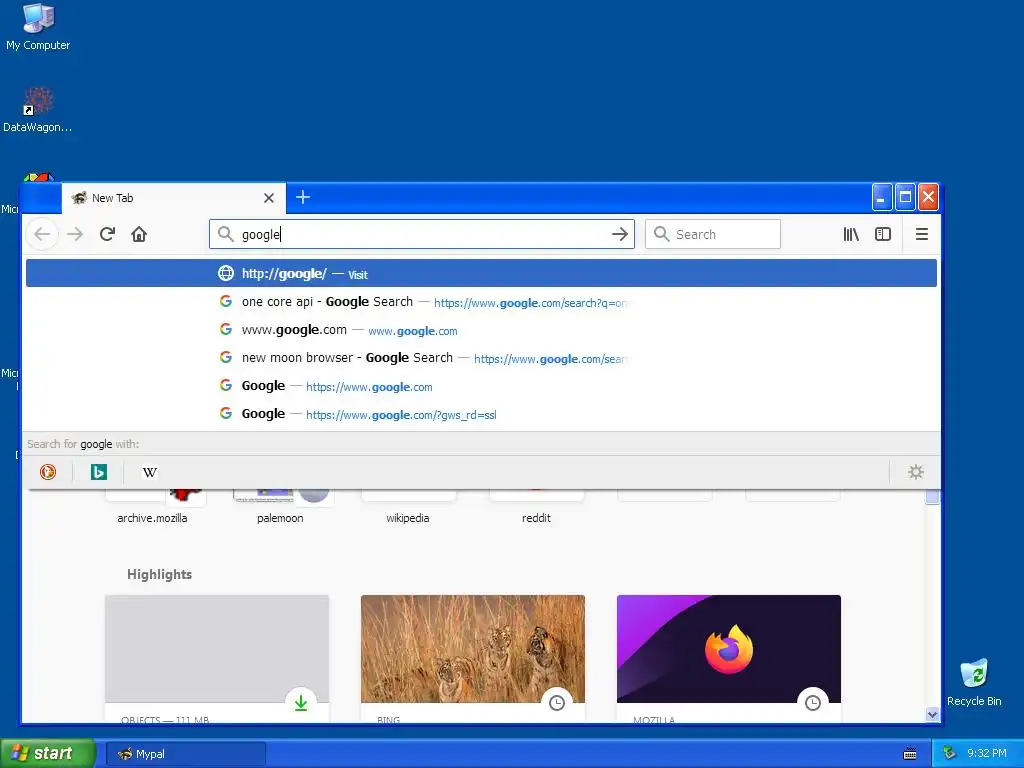Image resolution: width=1024 pixels, height=768 pixels.
Task: Open the Bing tigers highlight thumbnail
Action: pyautogui.click(x=473, y=648)
